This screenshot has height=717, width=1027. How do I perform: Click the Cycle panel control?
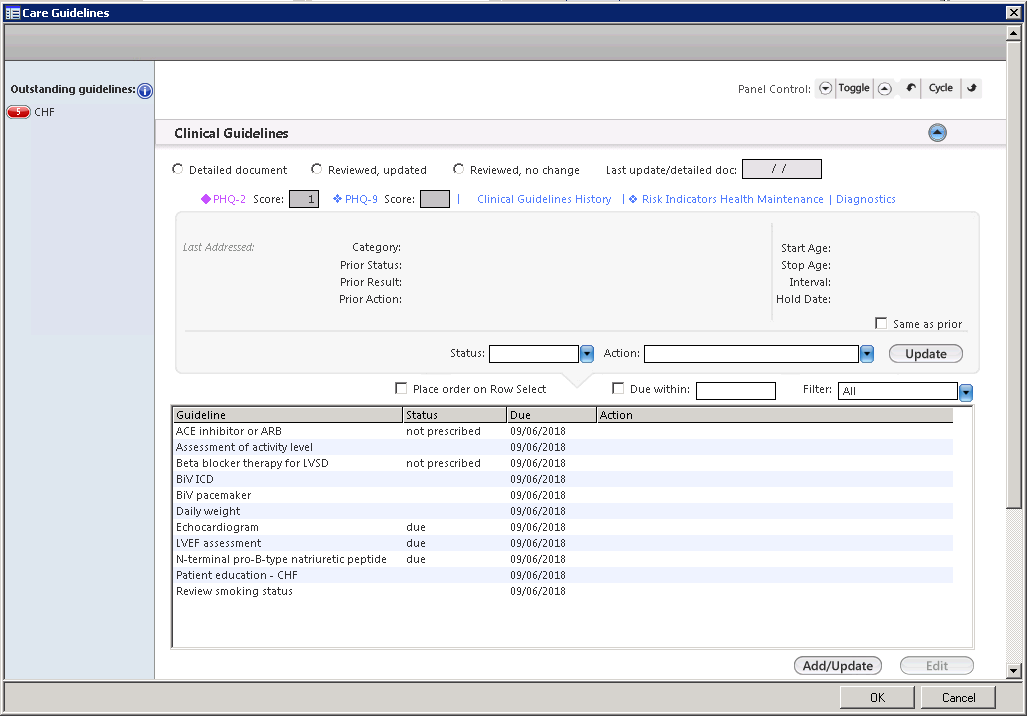(x=941, y=88)
